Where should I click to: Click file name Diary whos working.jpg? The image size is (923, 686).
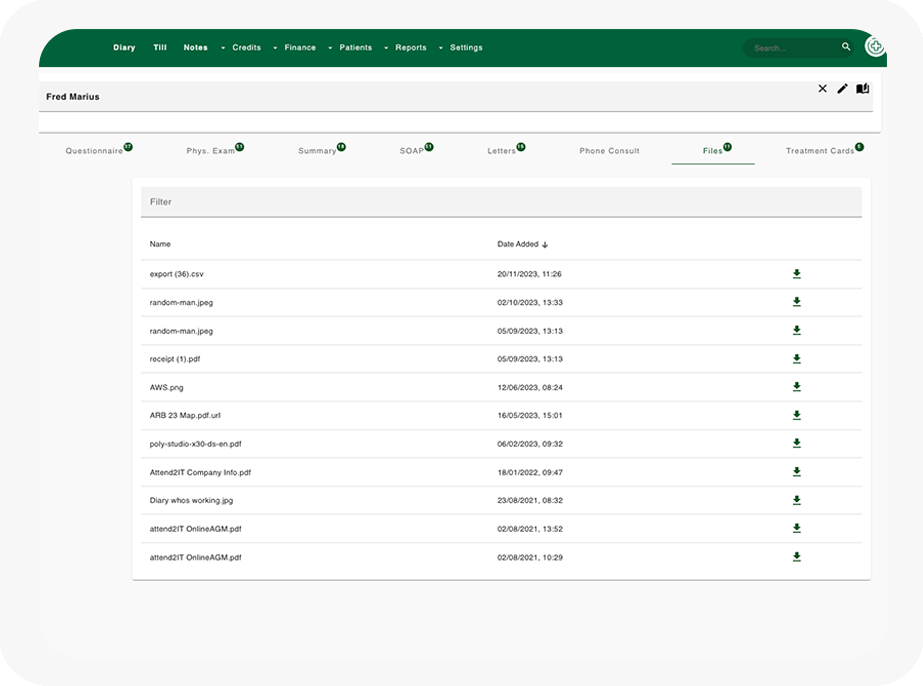[191, 501]
